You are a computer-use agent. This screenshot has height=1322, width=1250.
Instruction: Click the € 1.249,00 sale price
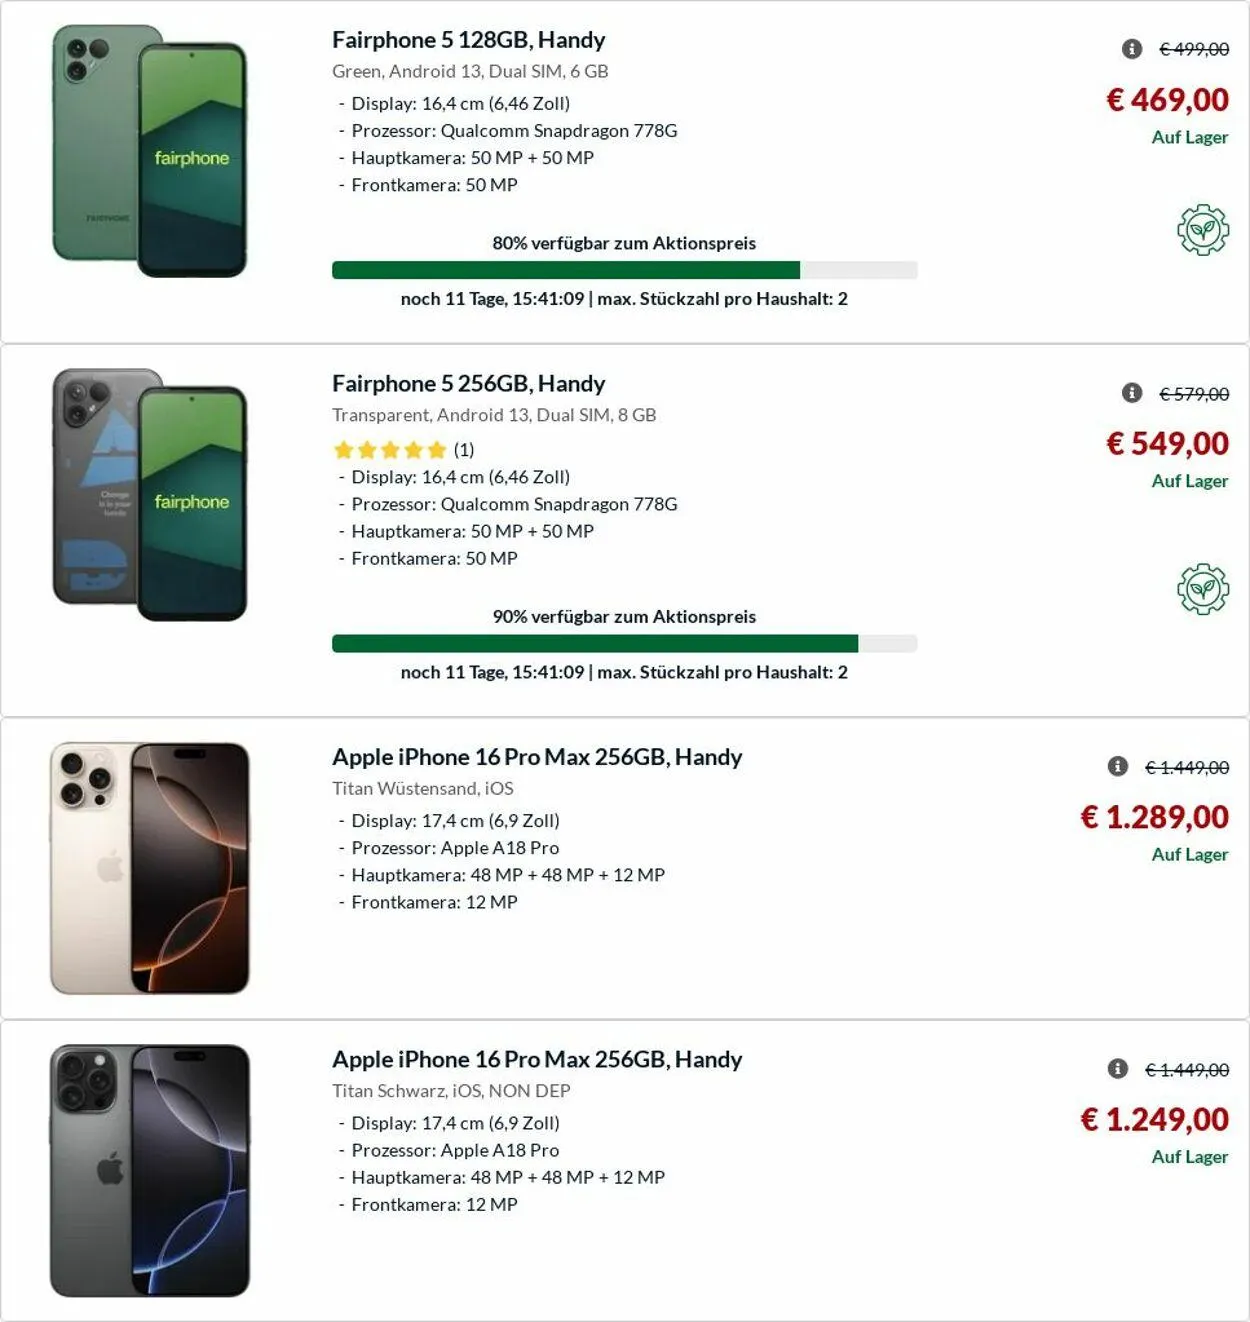pos(1154,1120)
